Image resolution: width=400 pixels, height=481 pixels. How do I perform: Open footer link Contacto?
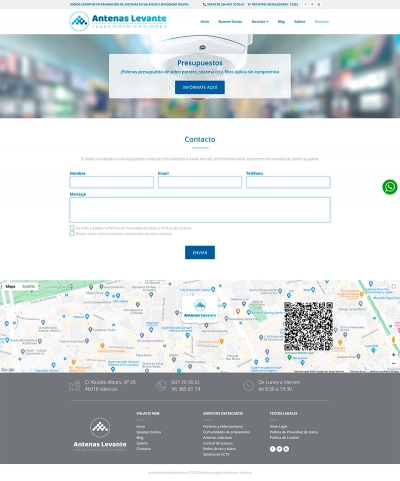coord(143,449)
